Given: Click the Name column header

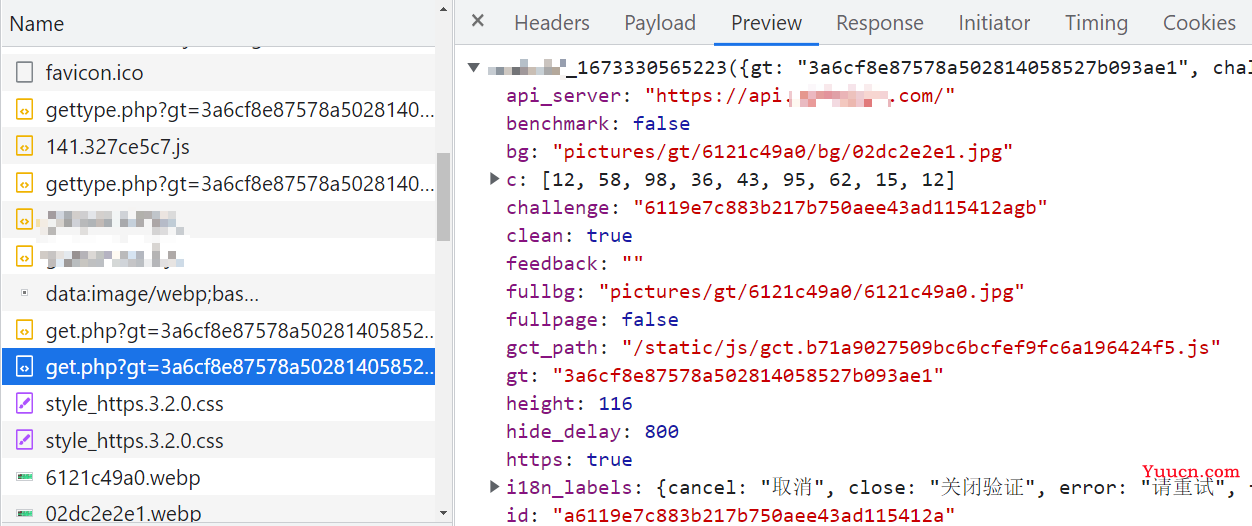Looking at the screenshot, I should pos(37,24).
